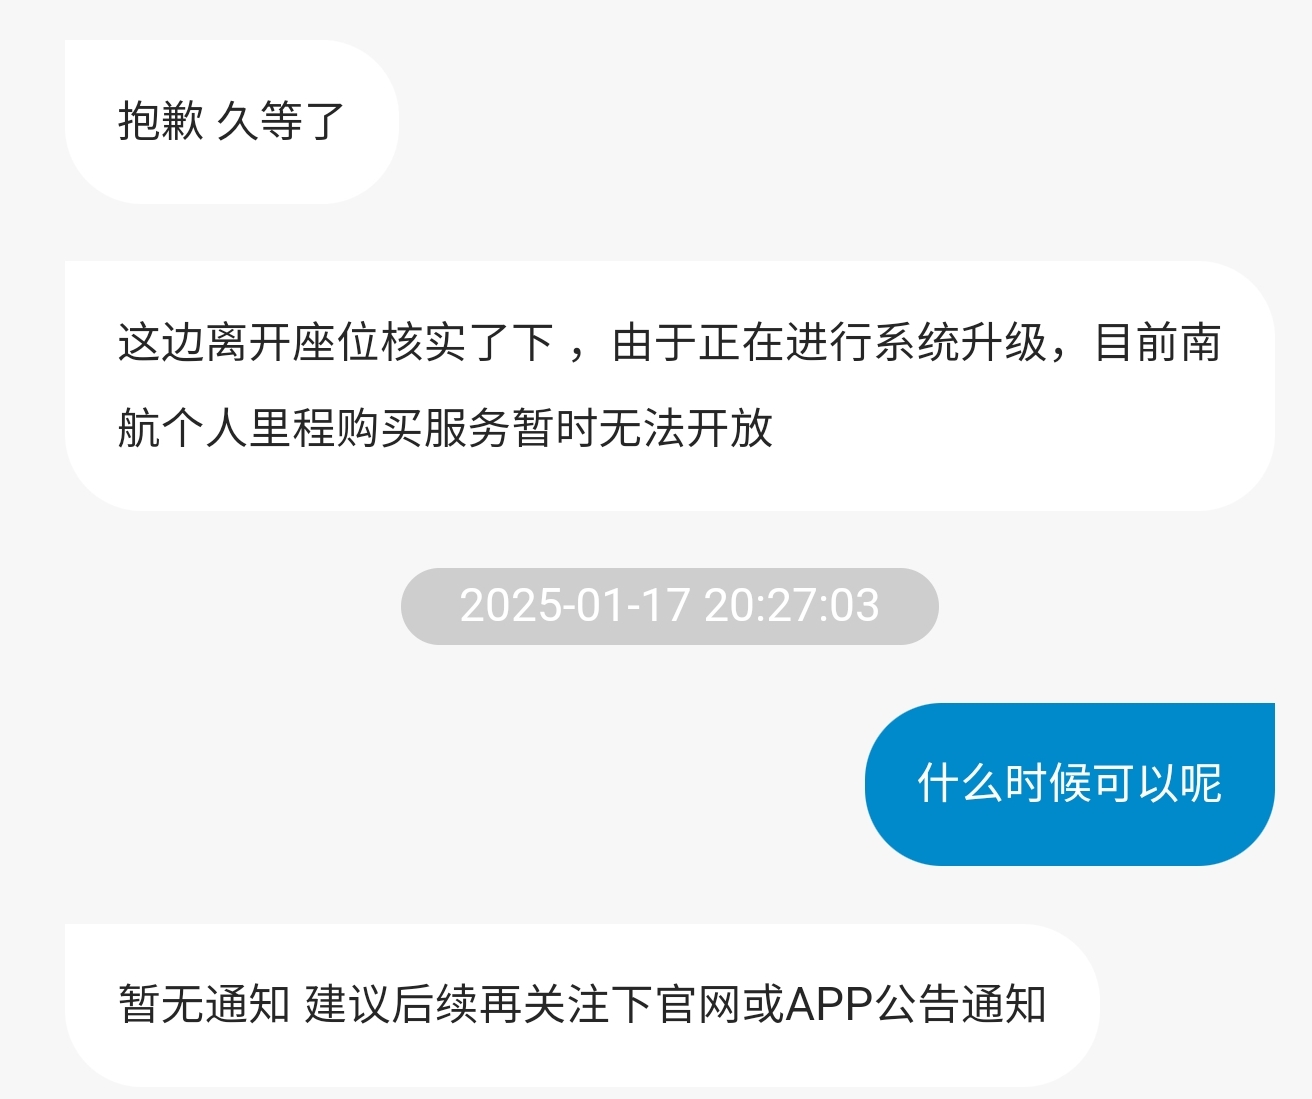The width and height of the screenshot is (1312, 1099).
Task: Tap the blue "什么时候可以呢" sent message
Action: pyautogui.click(x=1070, y=784)
